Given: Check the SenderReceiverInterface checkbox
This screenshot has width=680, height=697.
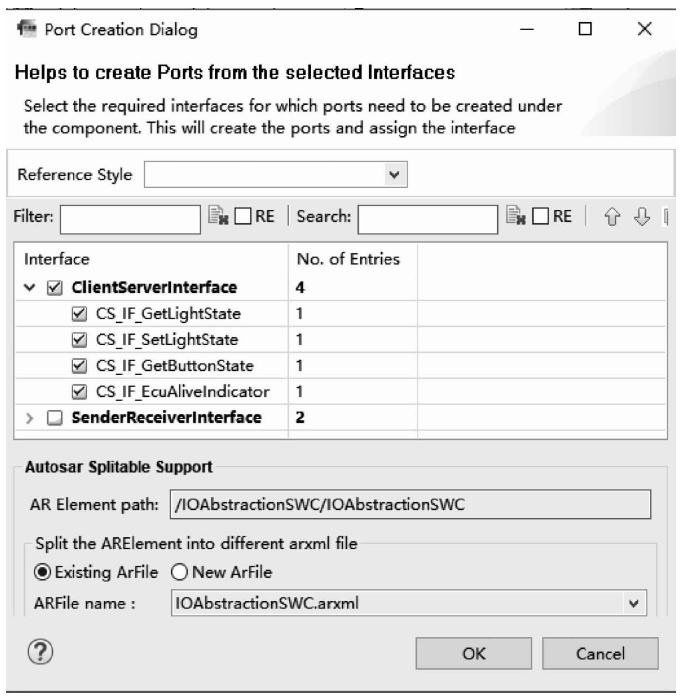Looking at the screenshot, I should tap(55, 418).
